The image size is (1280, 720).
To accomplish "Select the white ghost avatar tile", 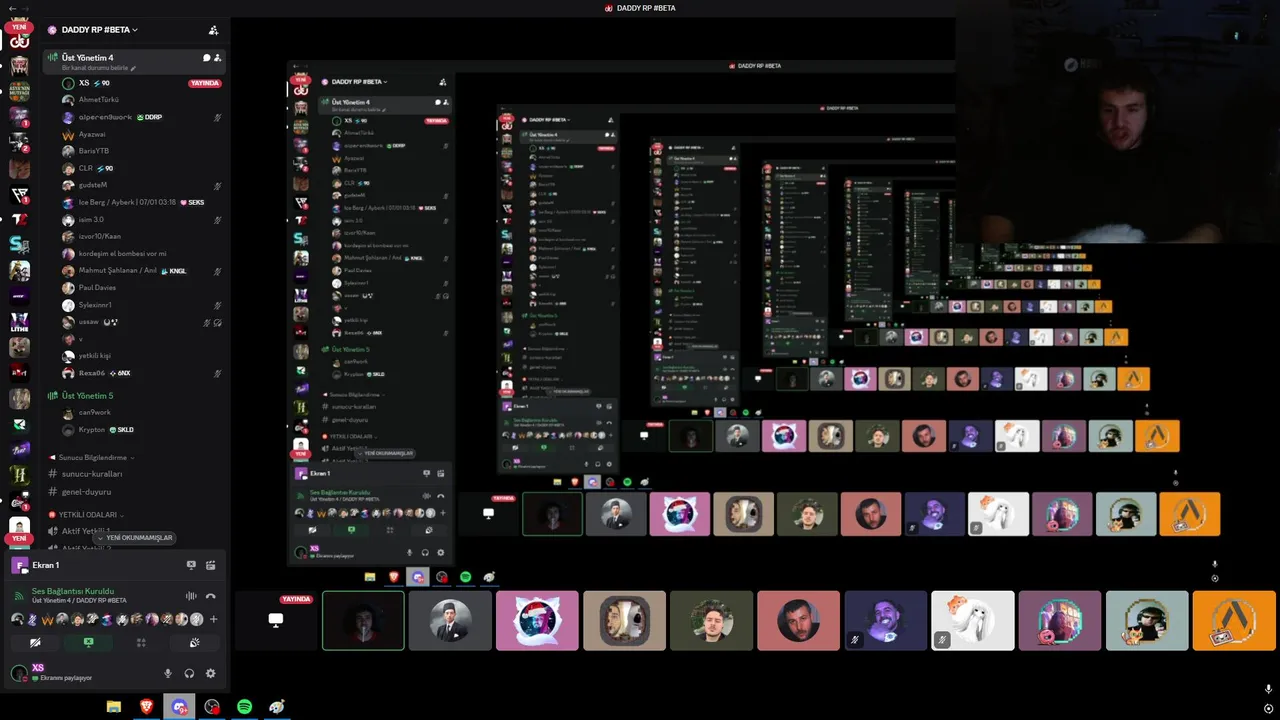I will point(972,620).
